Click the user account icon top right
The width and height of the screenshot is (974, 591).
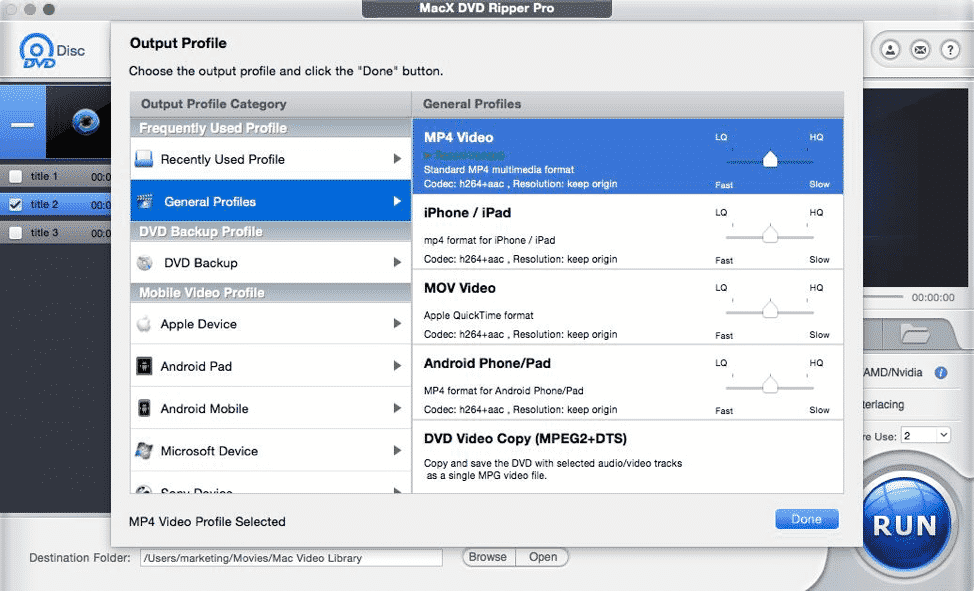pos(889,48)
